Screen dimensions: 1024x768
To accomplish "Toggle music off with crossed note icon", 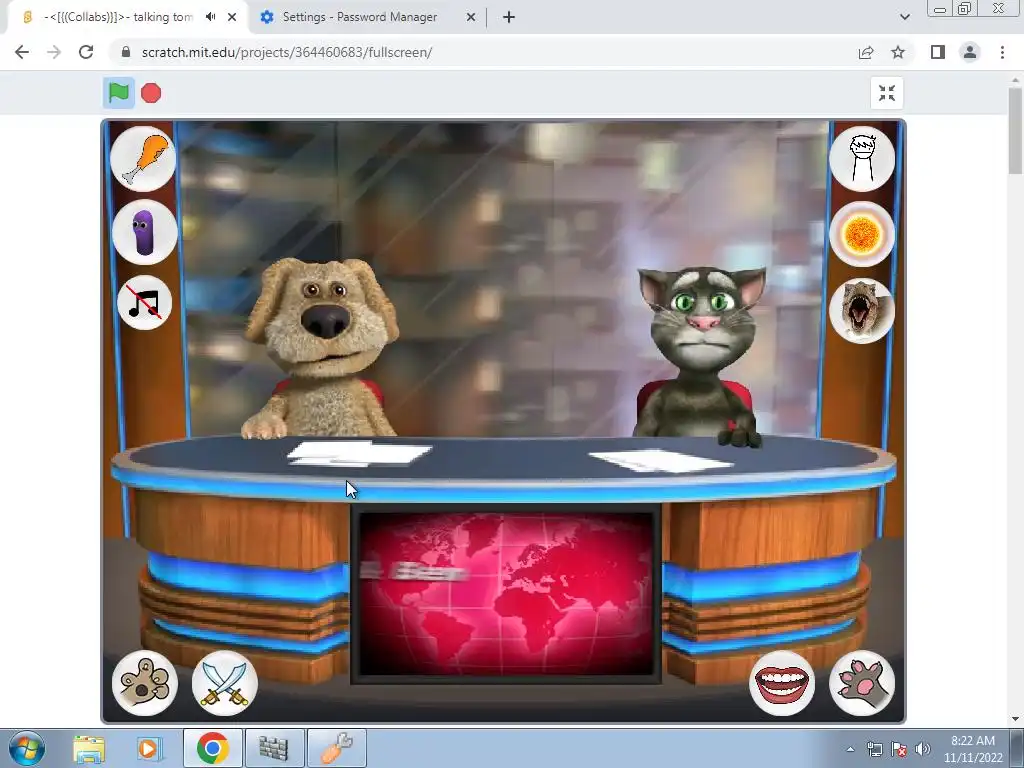I will pos(144,302).
